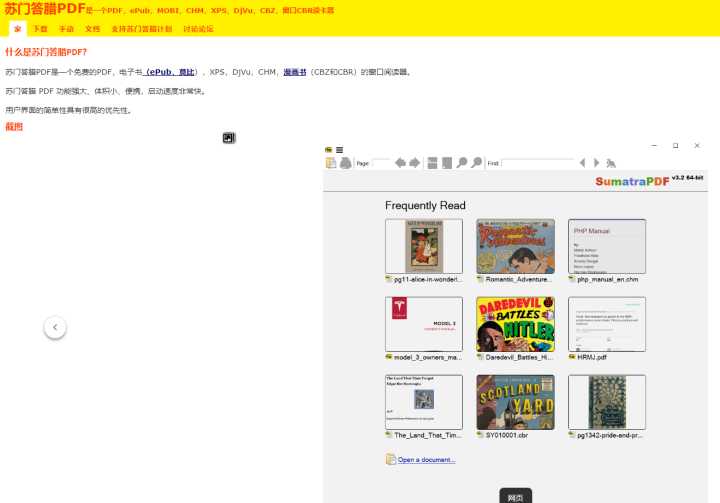Click the 网页 button at bottom
The image size is (720, 503).
pyautogui.click(x=515, y=497)
